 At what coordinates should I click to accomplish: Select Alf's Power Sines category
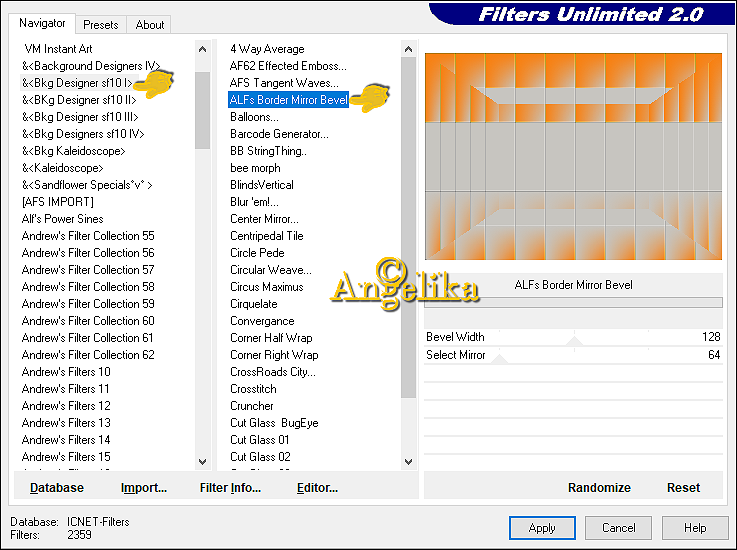click(x=63, y=219)
